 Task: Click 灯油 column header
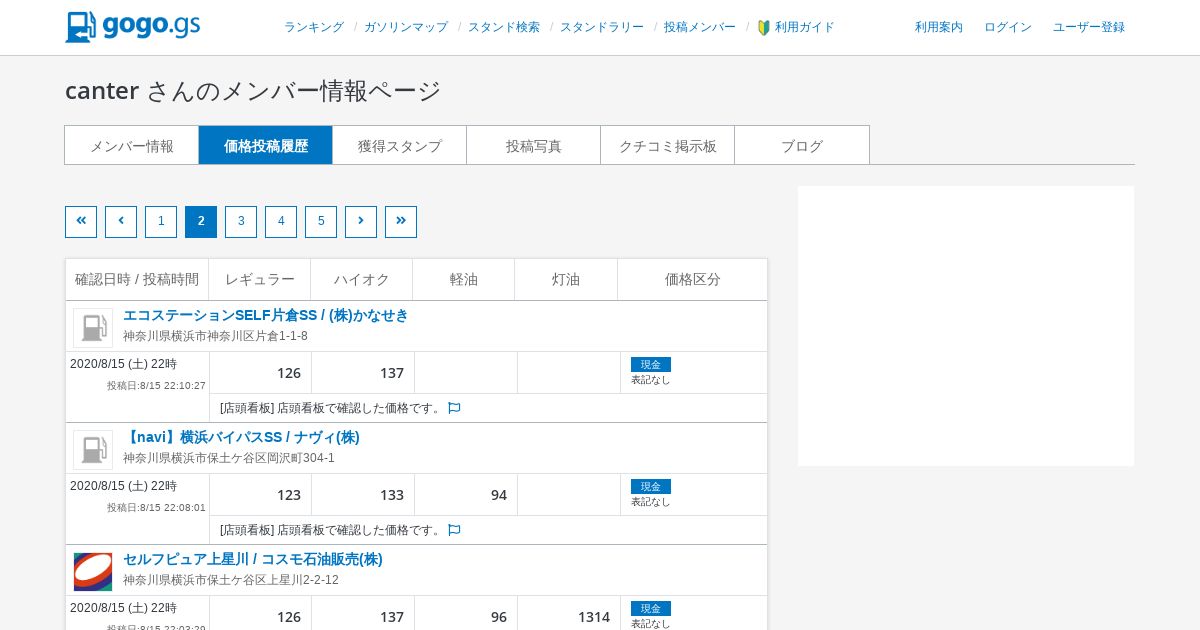pyautogui.click(x=566, y=280)
